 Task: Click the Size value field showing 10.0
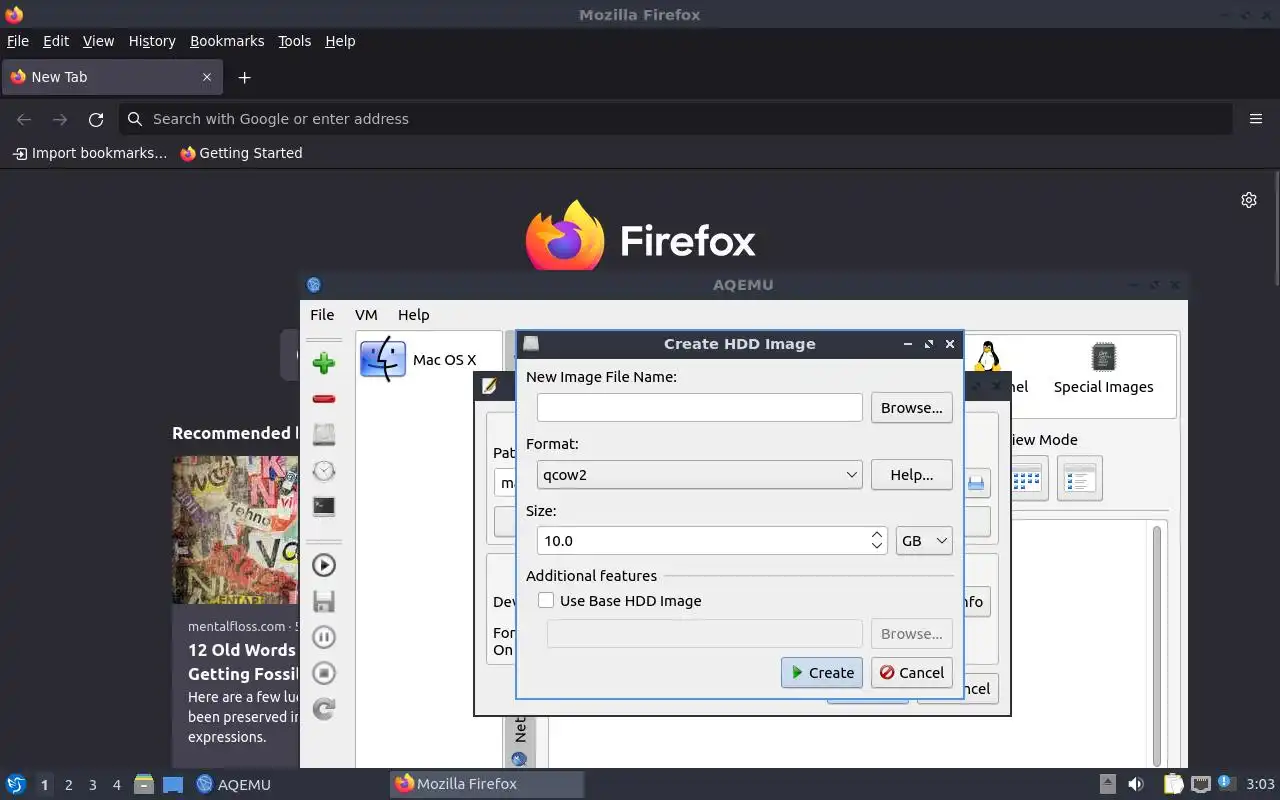703,541
